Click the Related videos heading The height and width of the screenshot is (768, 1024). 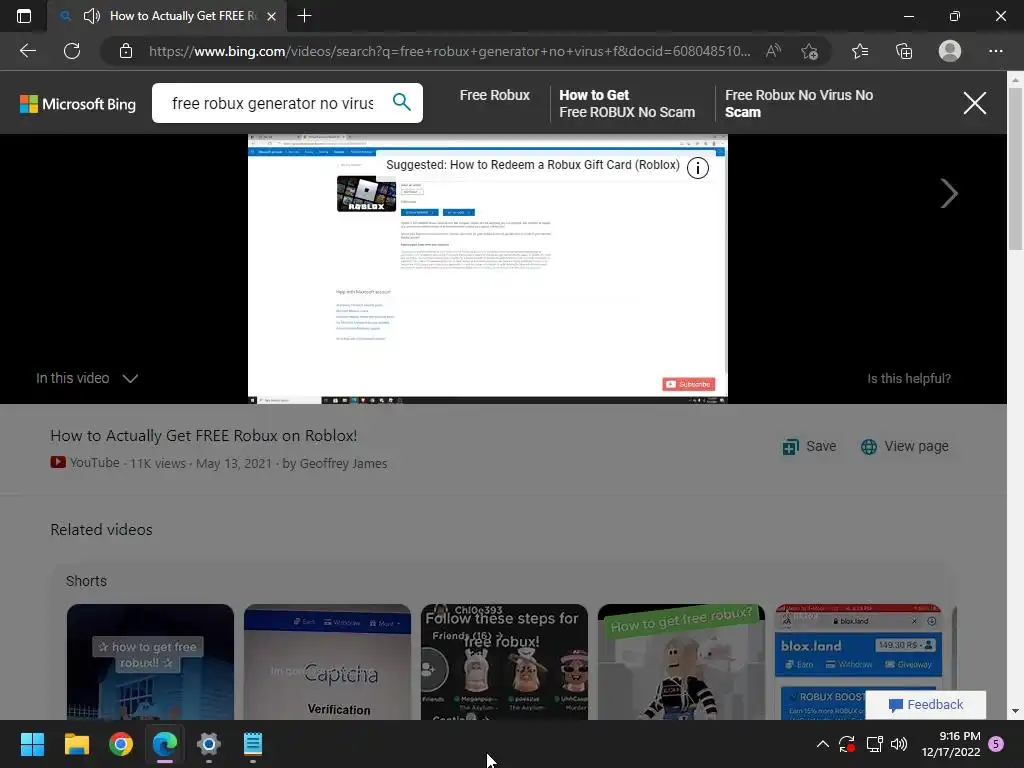tap(101, 530)
